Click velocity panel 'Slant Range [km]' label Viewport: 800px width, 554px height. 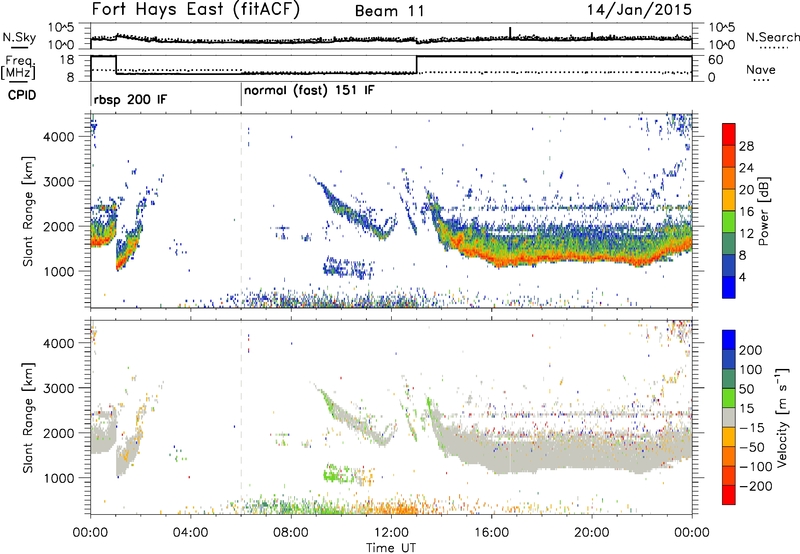pyautogui.click(x=28, y=417)
